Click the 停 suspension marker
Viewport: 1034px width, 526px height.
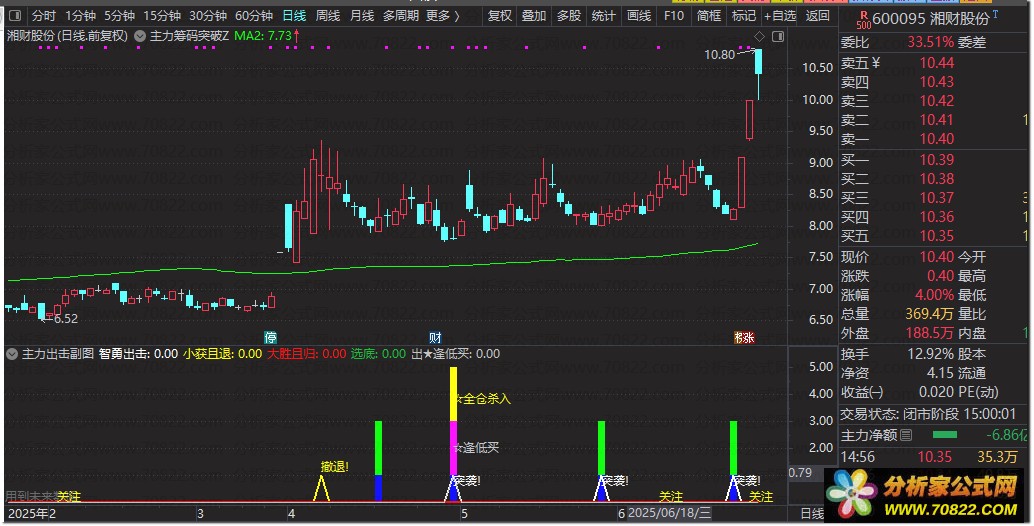270,337
